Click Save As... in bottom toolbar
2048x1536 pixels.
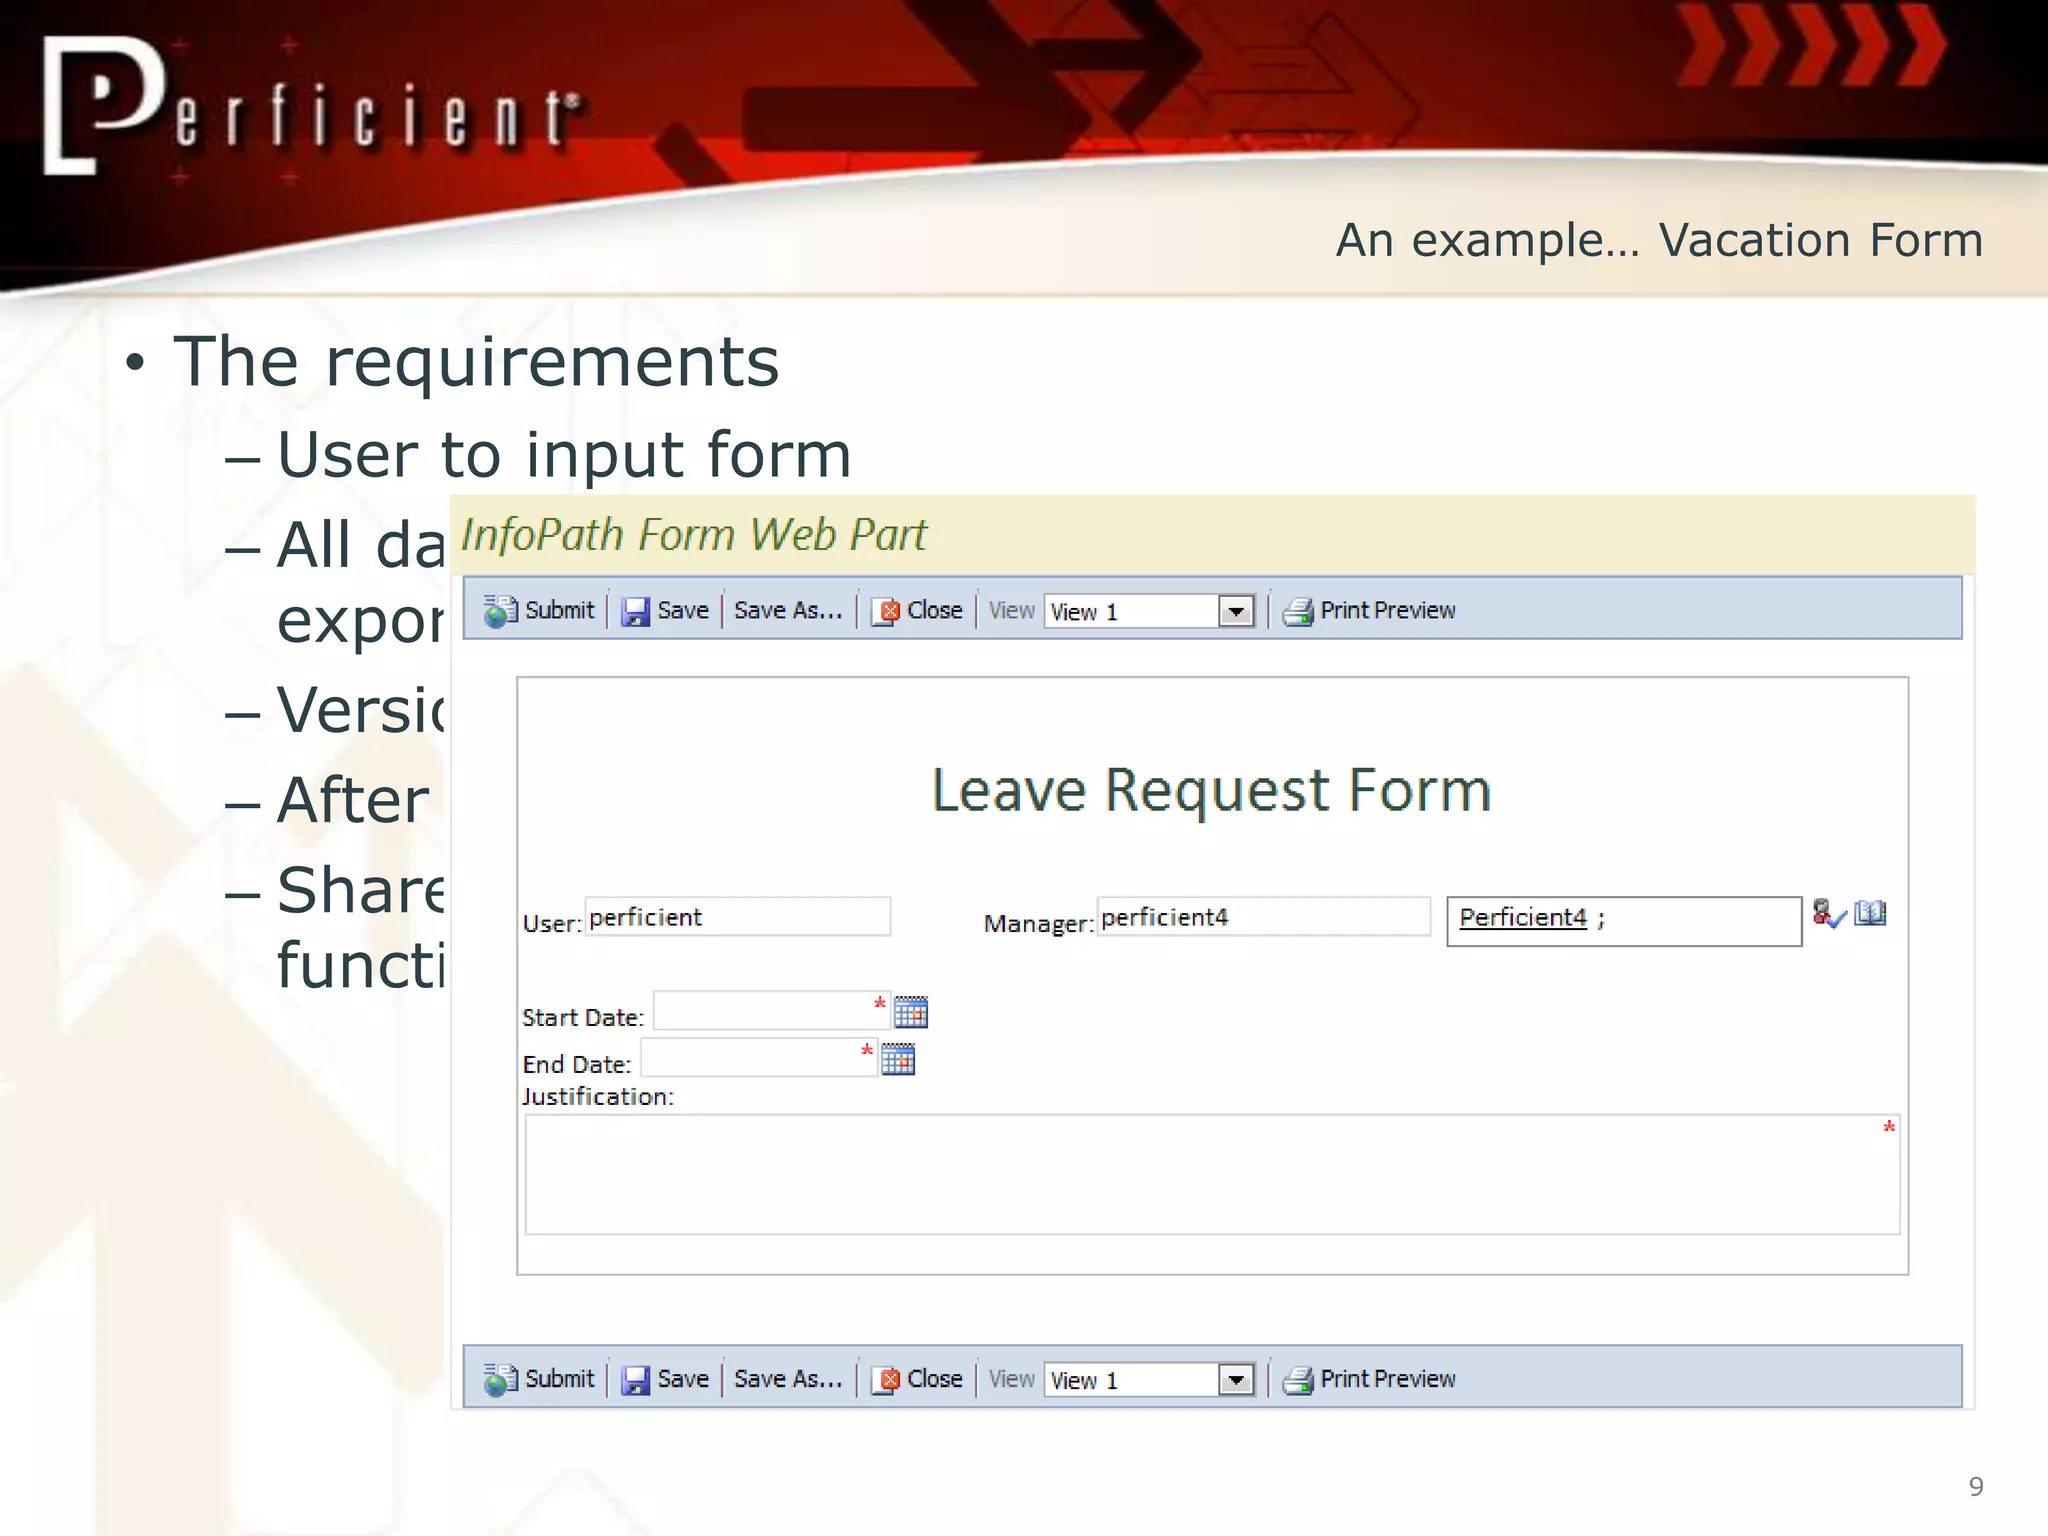tap(788, 1379)
